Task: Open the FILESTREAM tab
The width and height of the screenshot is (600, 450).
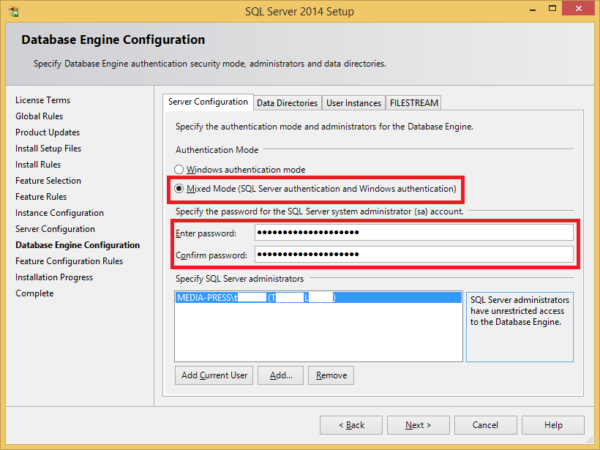Action: tap(414, 103)
